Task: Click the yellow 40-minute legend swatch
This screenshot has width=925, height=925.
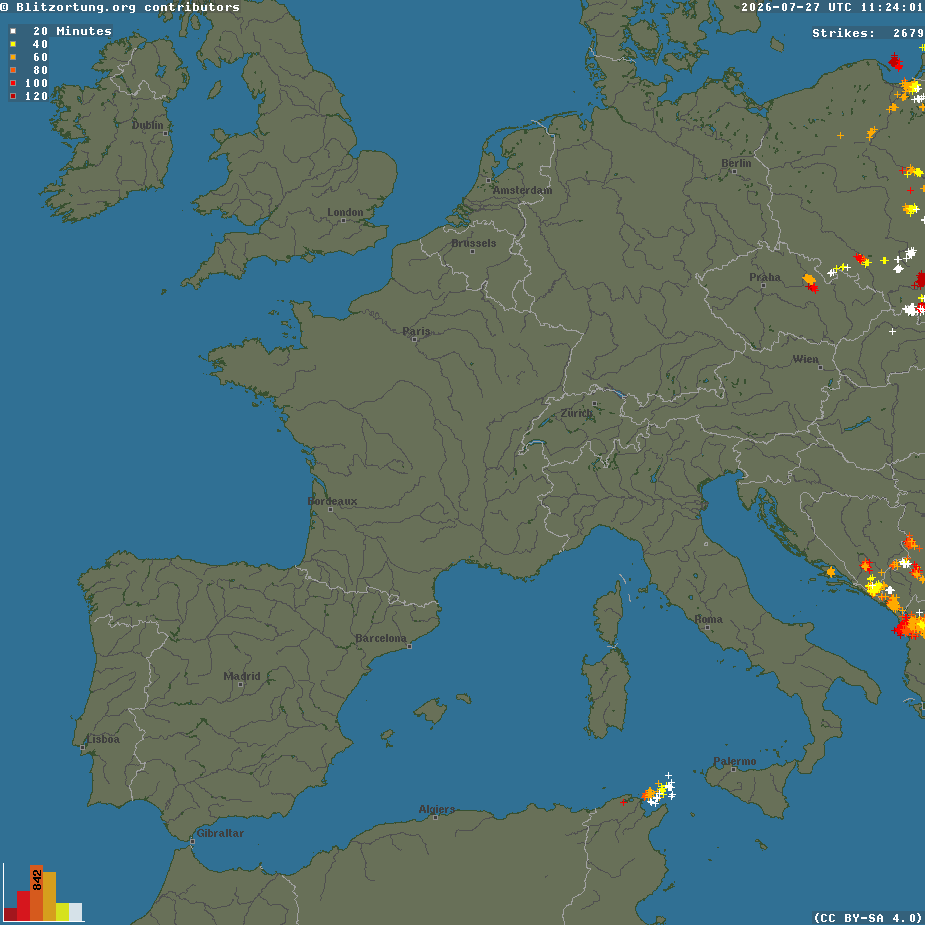Action: coord(13,44)
